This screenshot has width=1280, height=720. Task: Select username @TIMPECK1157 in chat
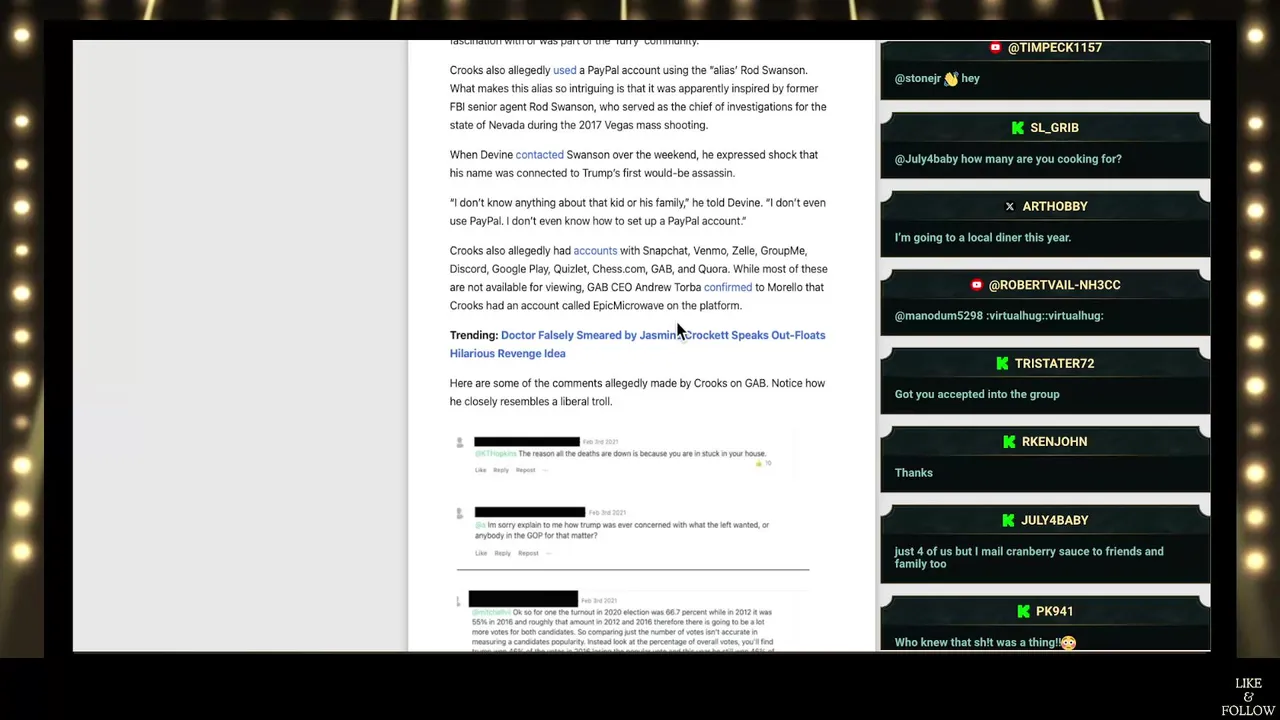coord(1054,48)
